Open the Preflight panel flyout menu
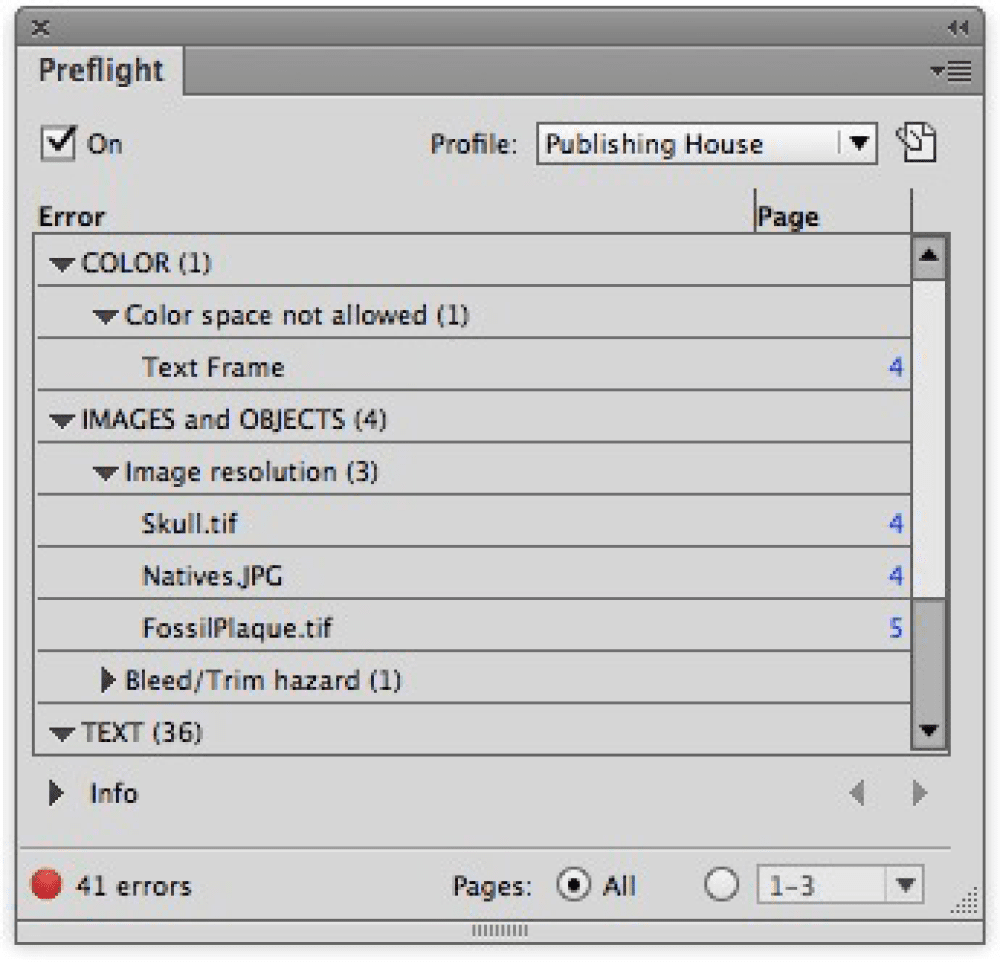1000x965 pixels. [x=950, y=71]
